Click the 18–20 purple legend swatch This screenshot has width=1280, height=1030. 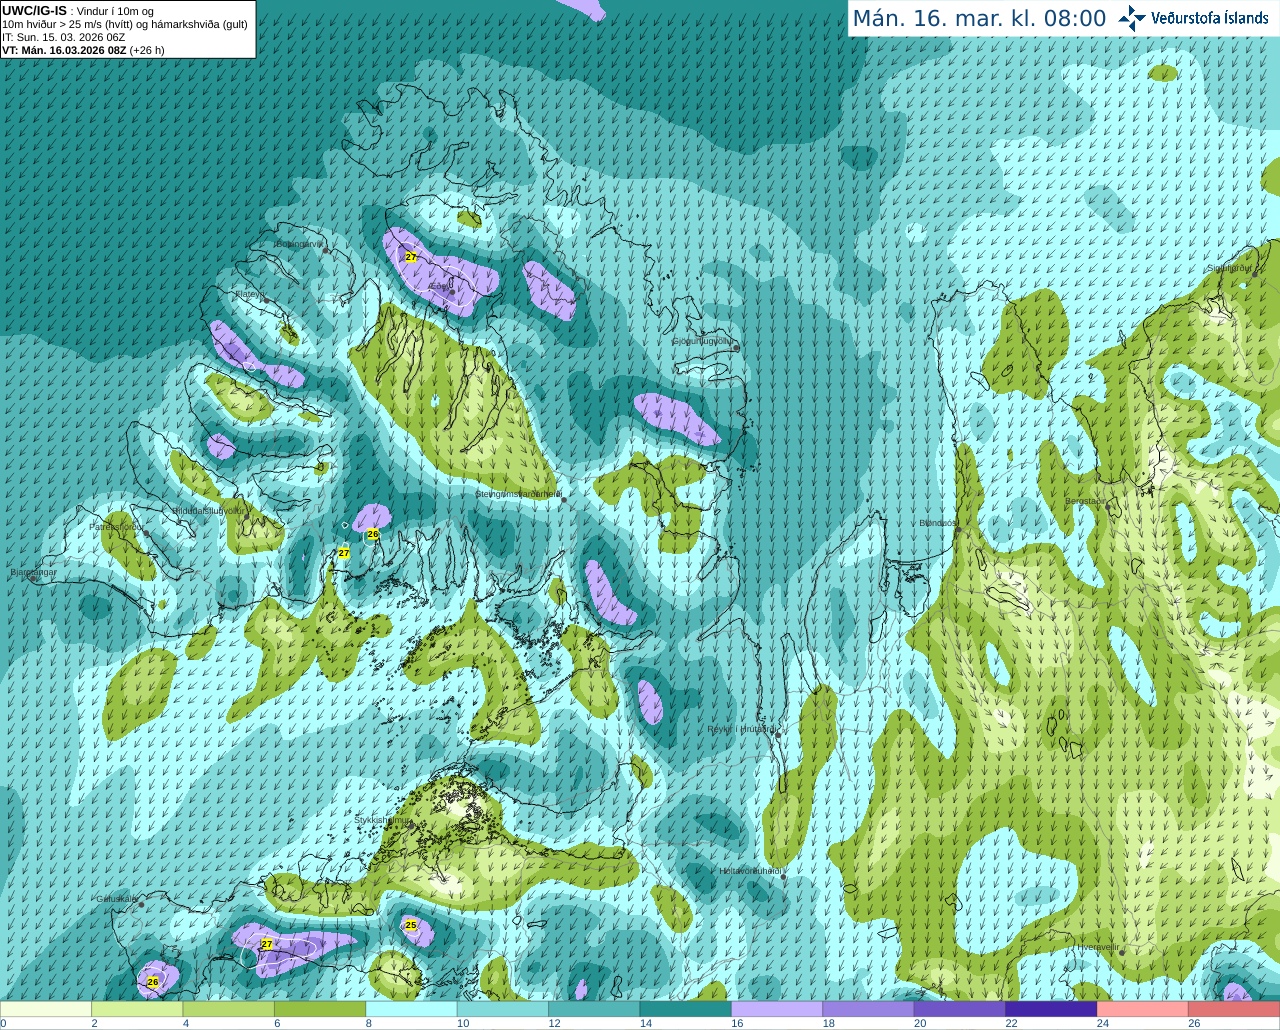[x=869, y=1009]
